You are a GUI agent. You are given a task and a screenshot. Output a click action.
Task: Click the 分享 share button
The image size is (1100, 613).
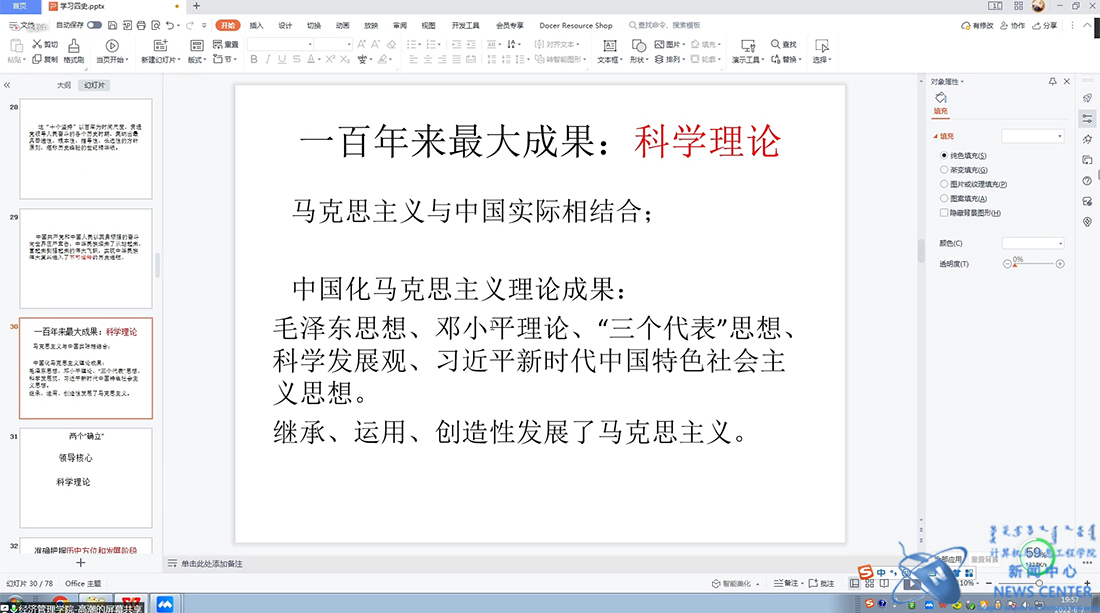coord(1044,26)
